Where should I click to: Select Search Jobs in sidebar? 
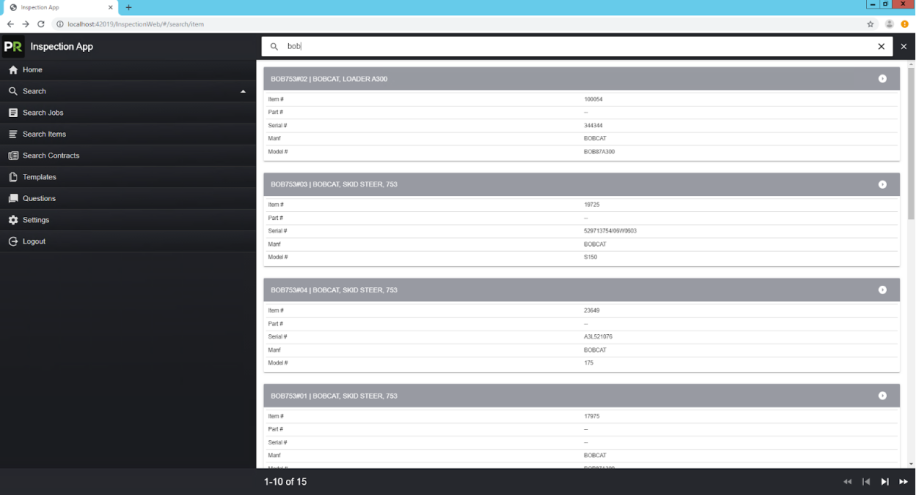tap(43, 113)
